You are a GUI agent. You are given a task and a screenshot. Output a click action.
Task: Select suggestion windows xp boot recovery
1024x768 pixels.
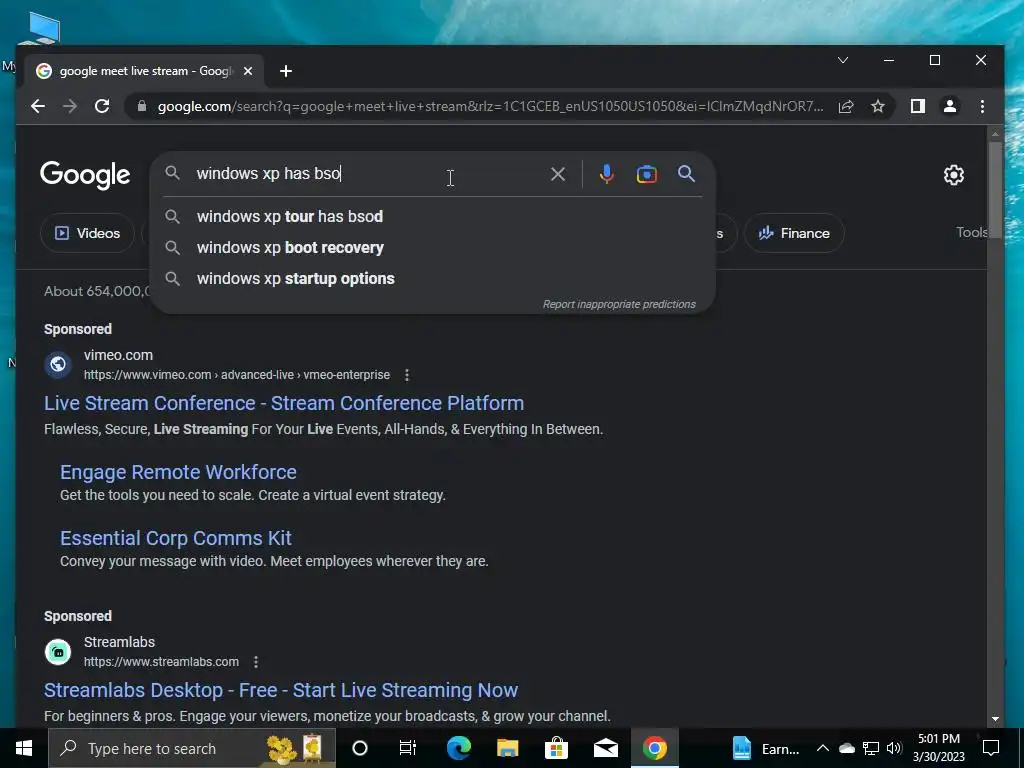click(x=432, y=248)
